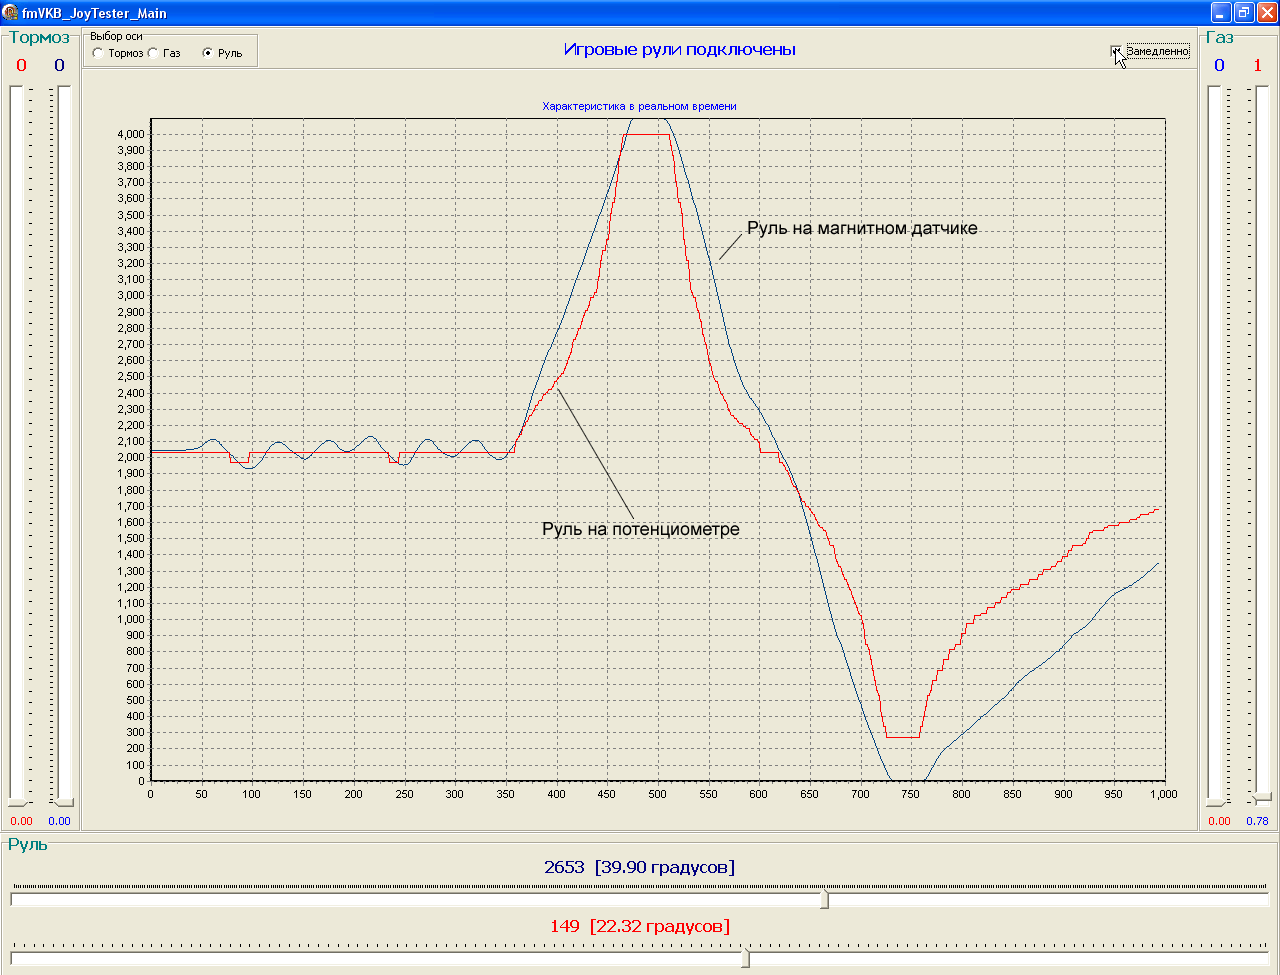
Task: Minimize the fmVKB_JoyTester_Main window
Action: (x=1221, y=12)
